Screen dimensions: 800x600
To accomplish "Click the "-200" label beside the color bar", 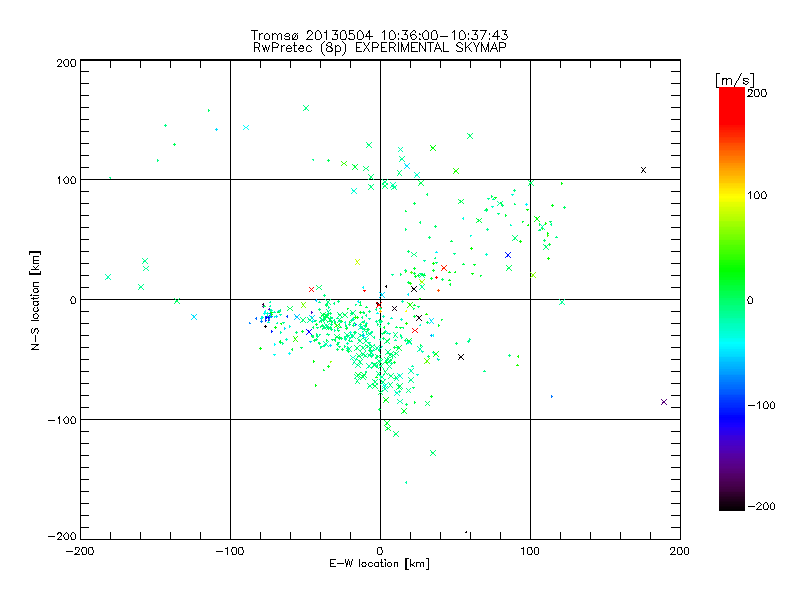I will 761,506.
